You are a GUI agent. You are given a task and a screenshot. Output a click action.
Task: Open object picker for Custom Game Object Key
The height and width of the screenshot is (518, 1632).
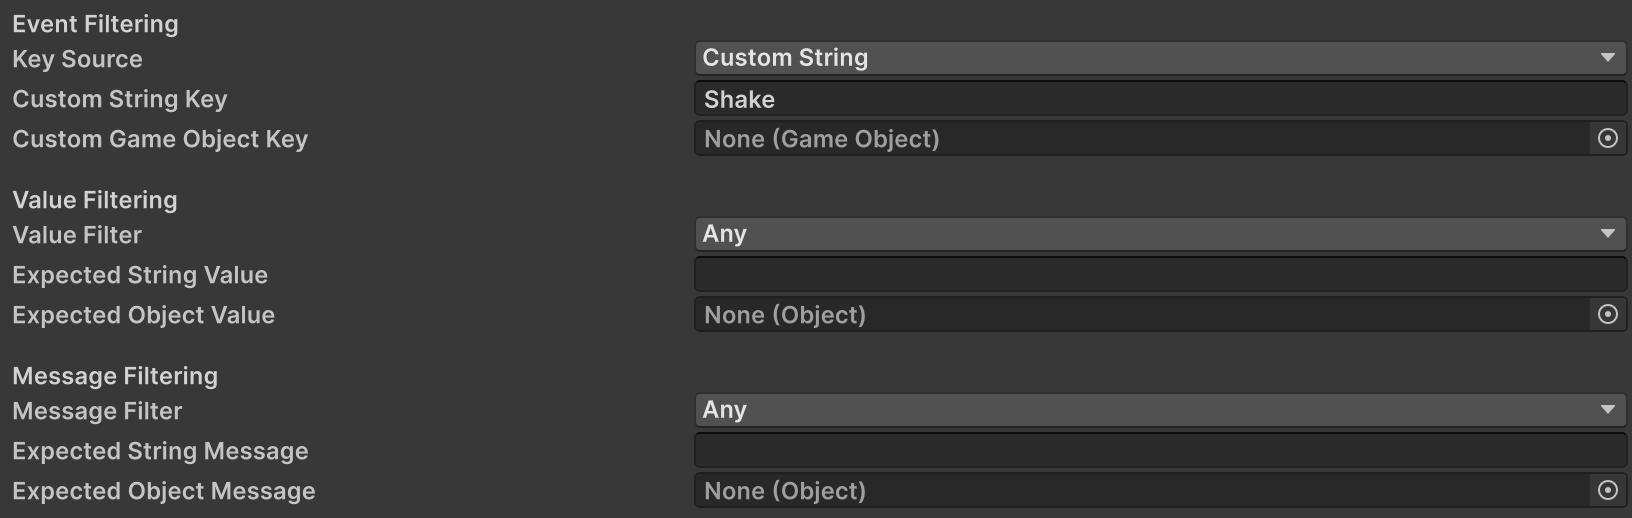(1607, 139)
